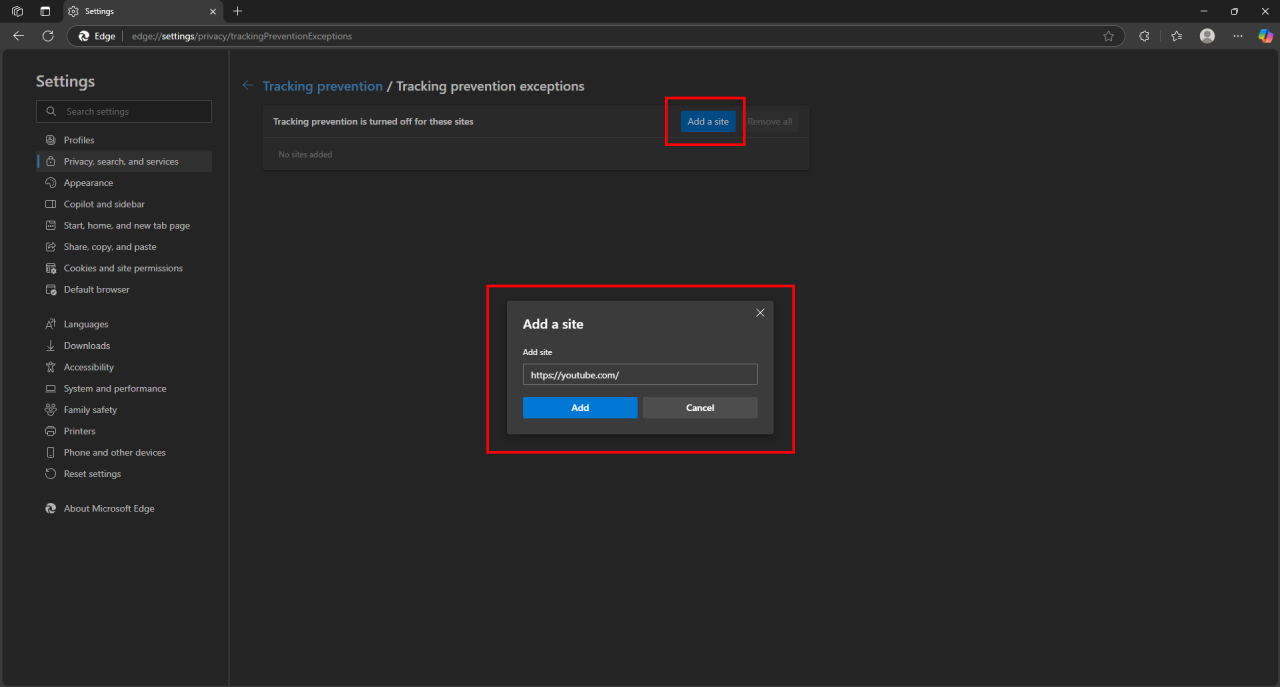
Task: Click the favorites star in address bar
Action: click(1108, 36)
